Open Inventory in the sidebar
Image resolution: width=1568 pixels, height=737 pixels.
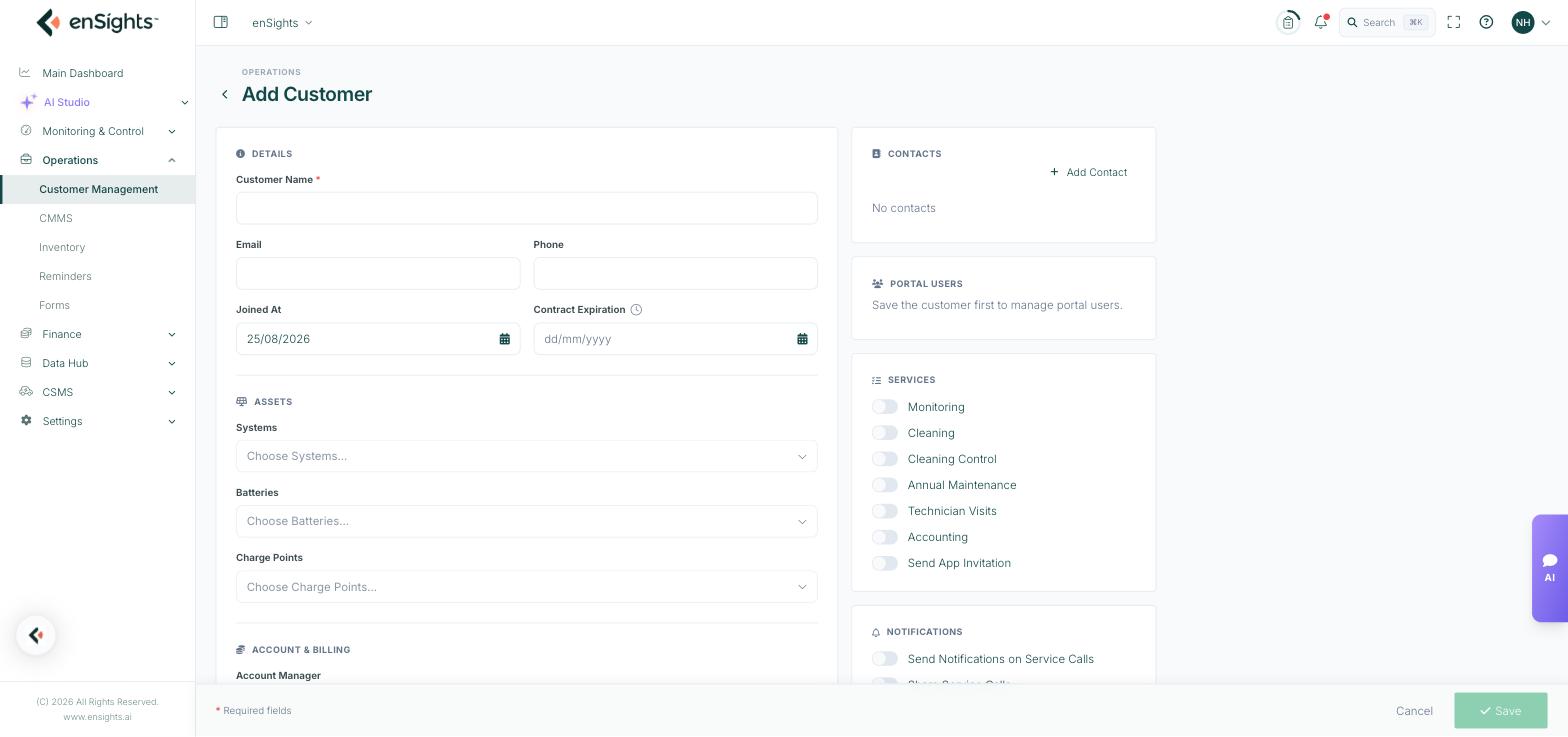[62, 247]
